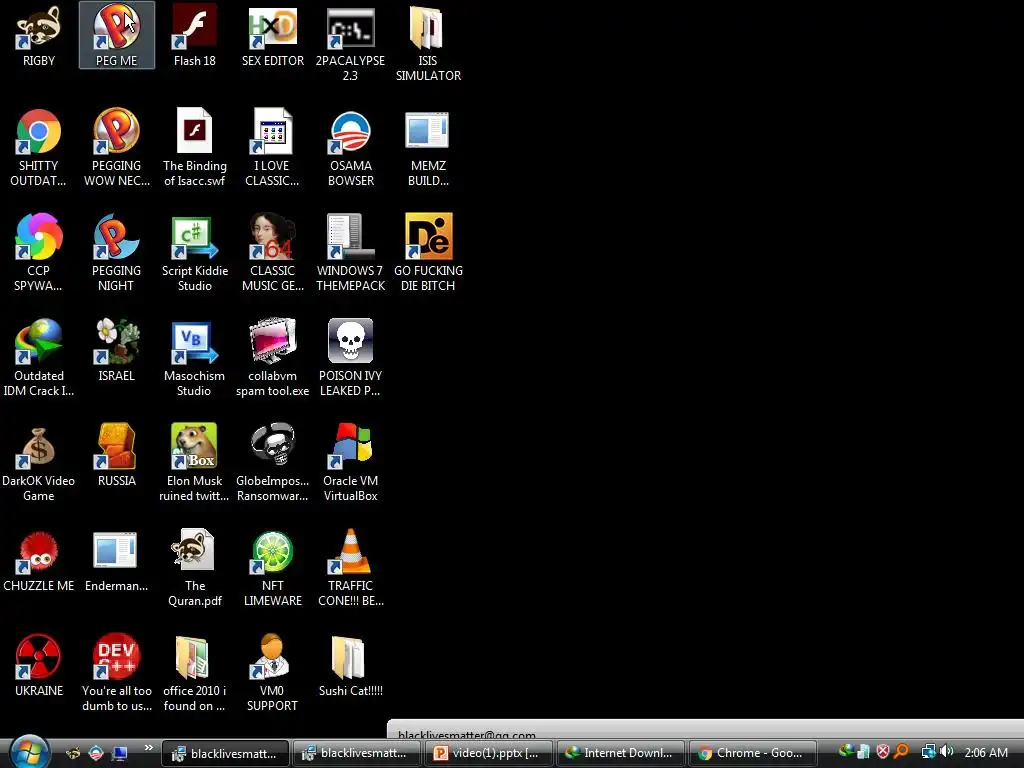Click the red shield security tray icon
The height and width of the screenshot is (768, 1024).
(882, 752)
